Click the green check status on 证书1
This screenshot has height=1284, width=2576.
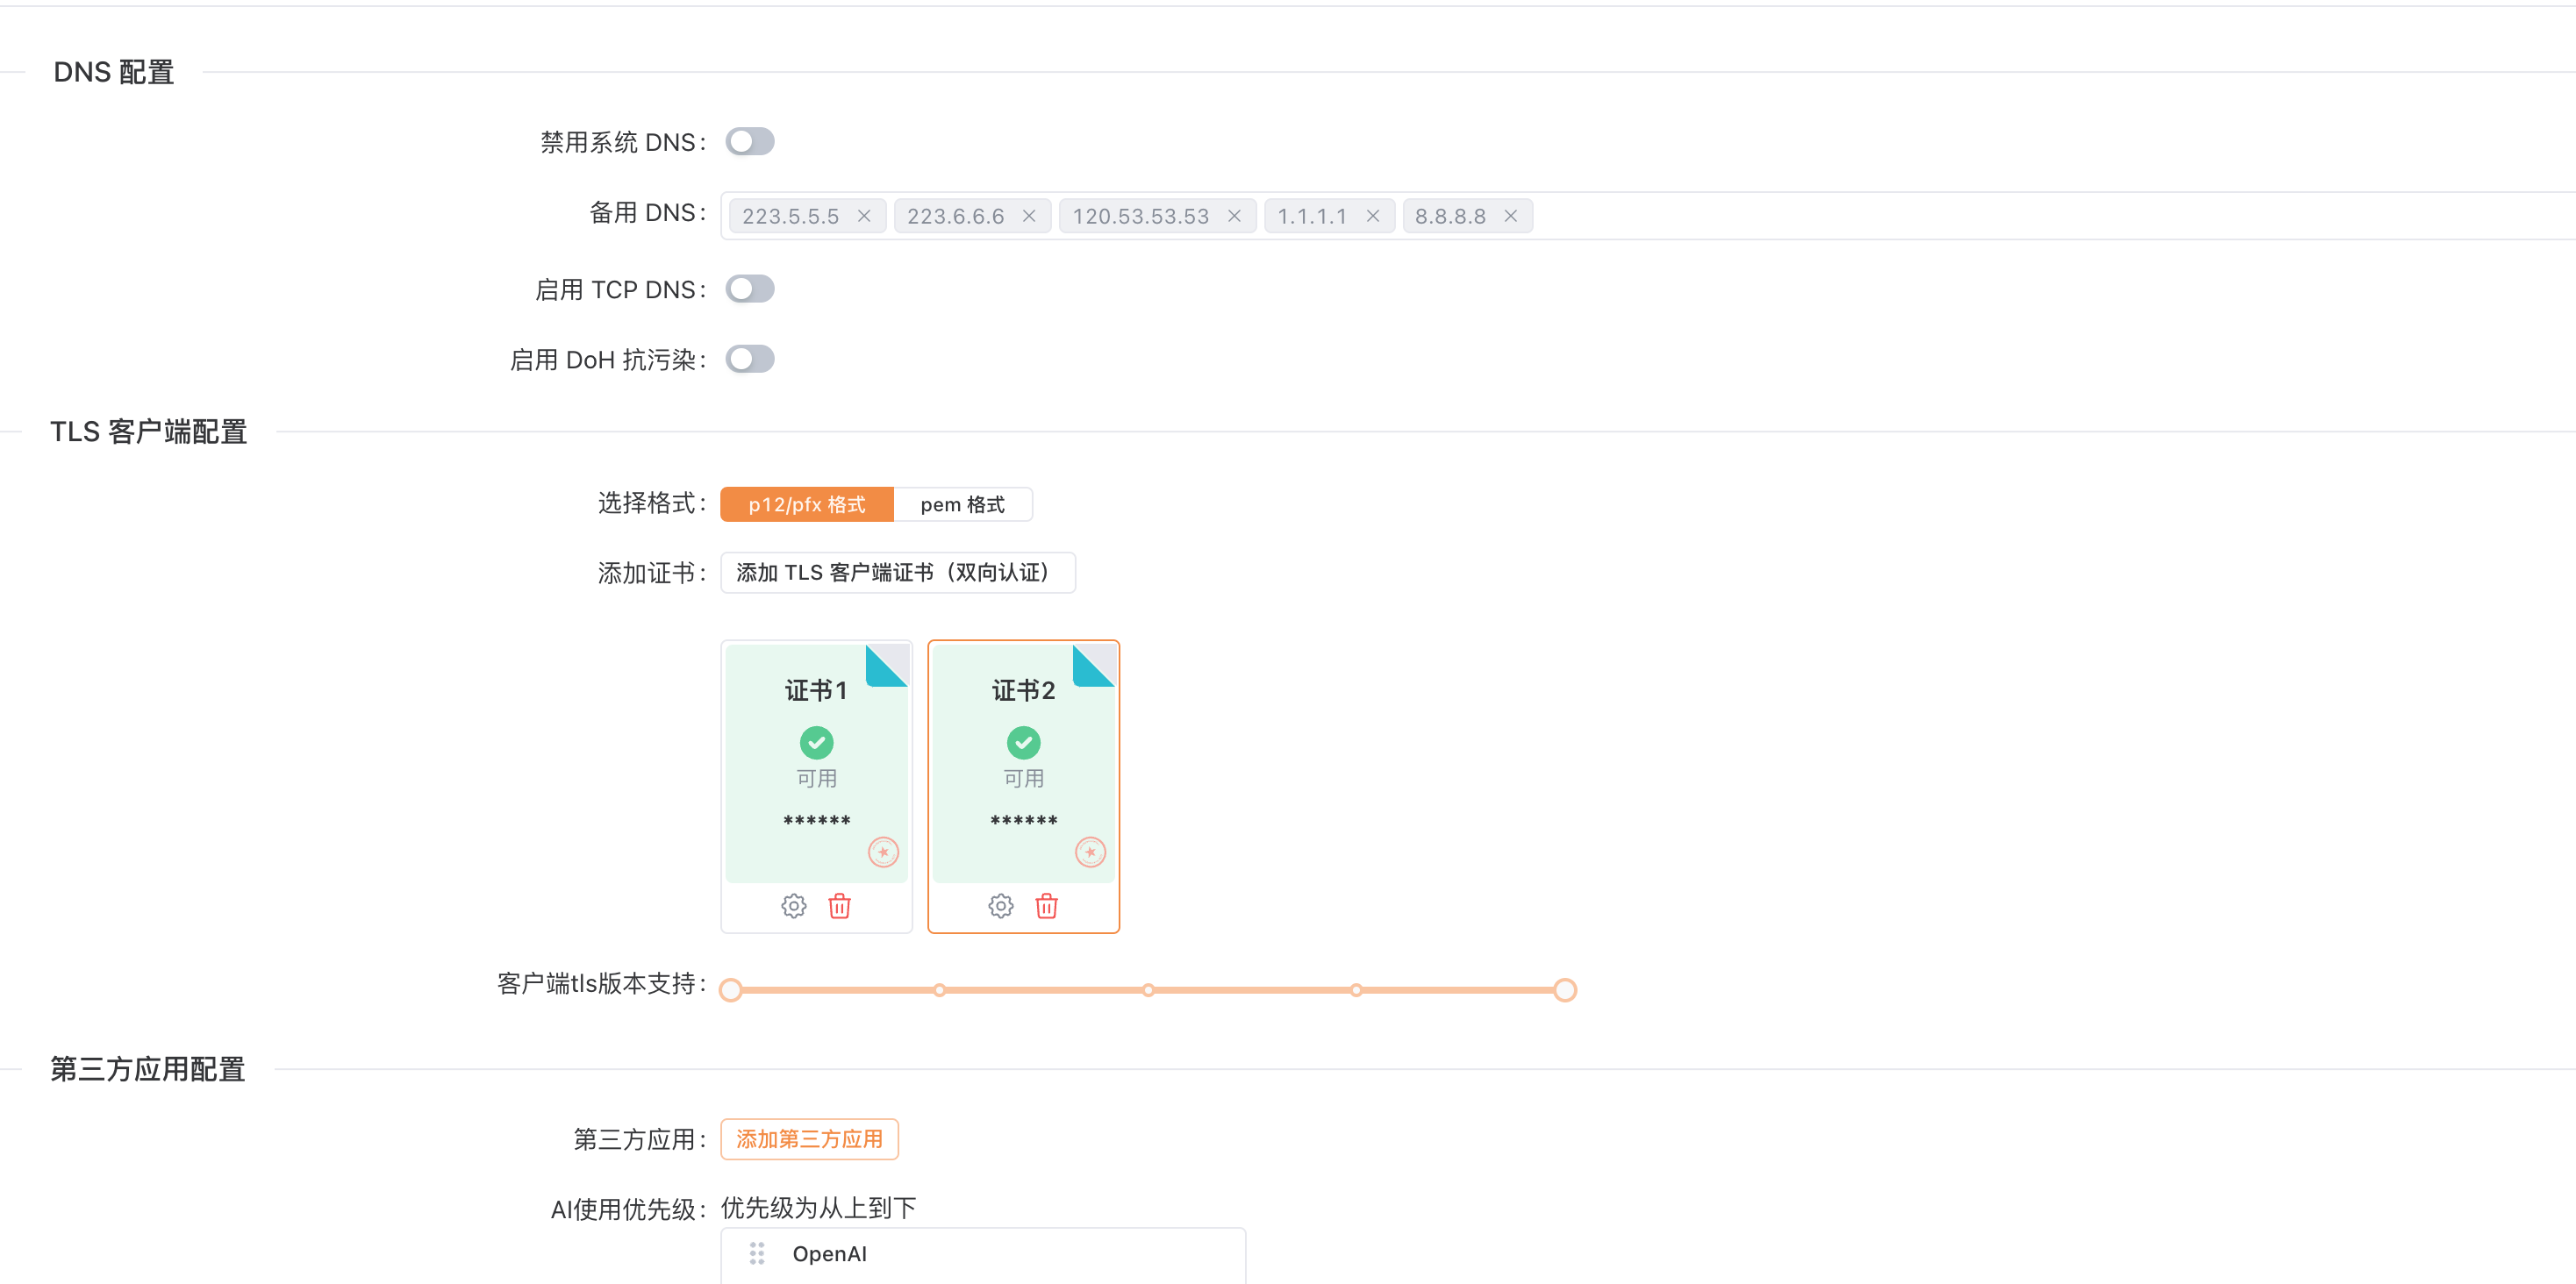click(816, 742)
